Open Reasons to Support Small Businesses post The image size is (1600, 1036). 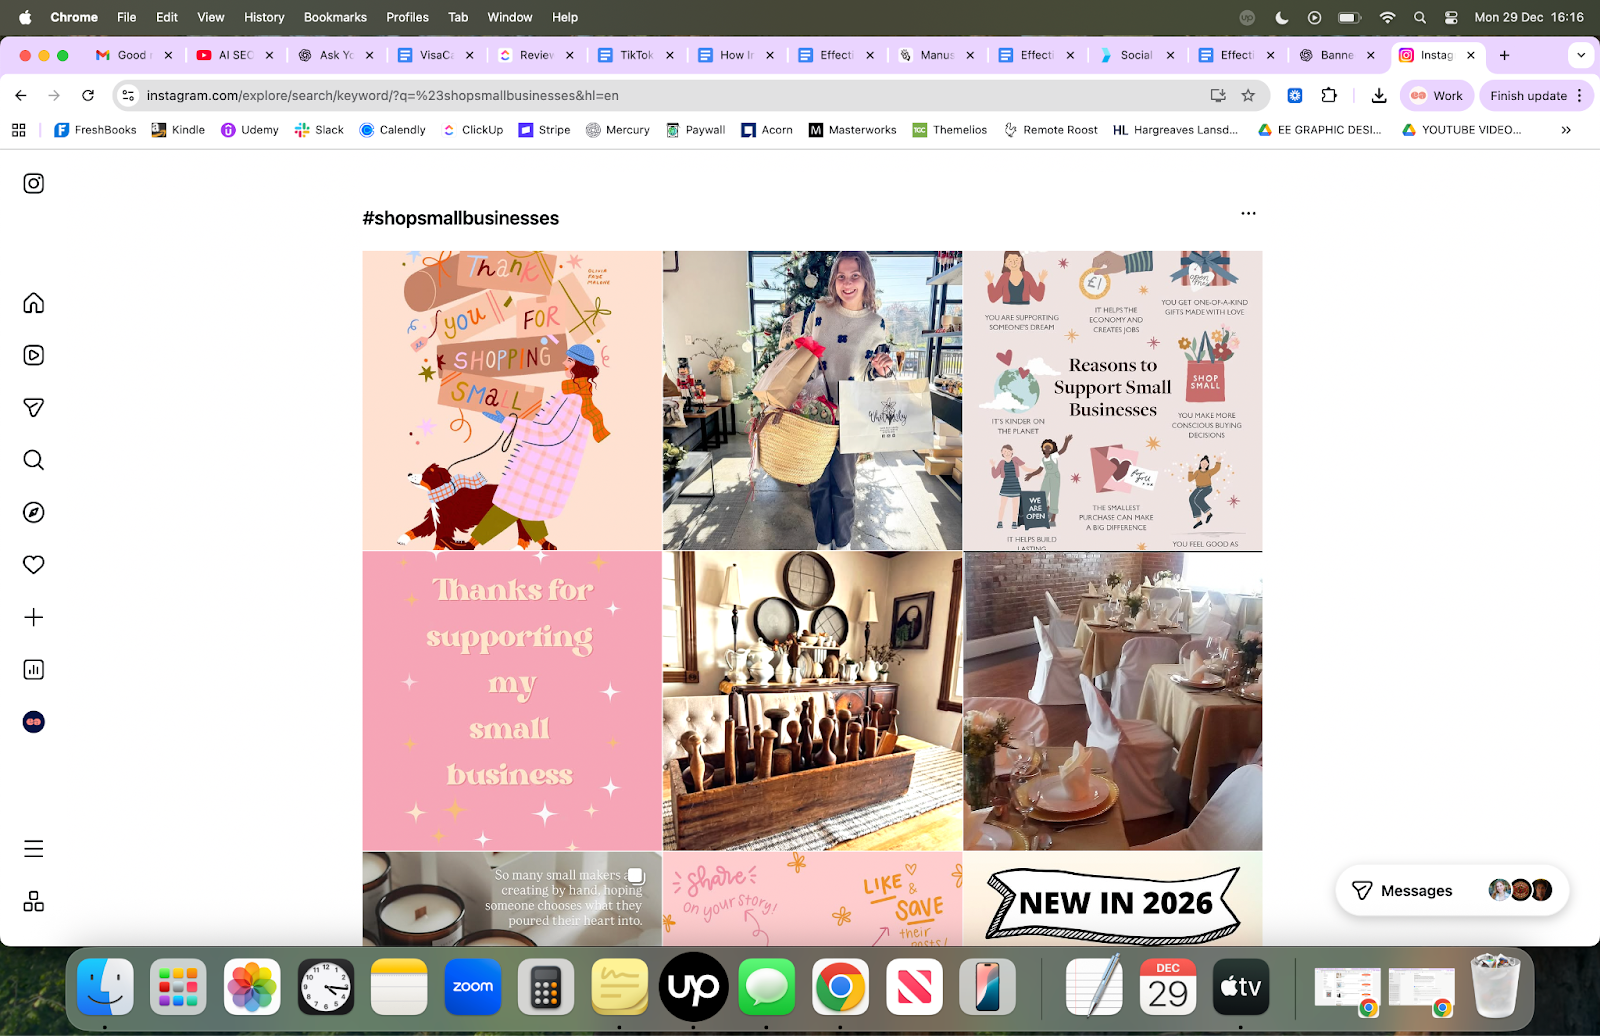click(x=1113, y=400)
